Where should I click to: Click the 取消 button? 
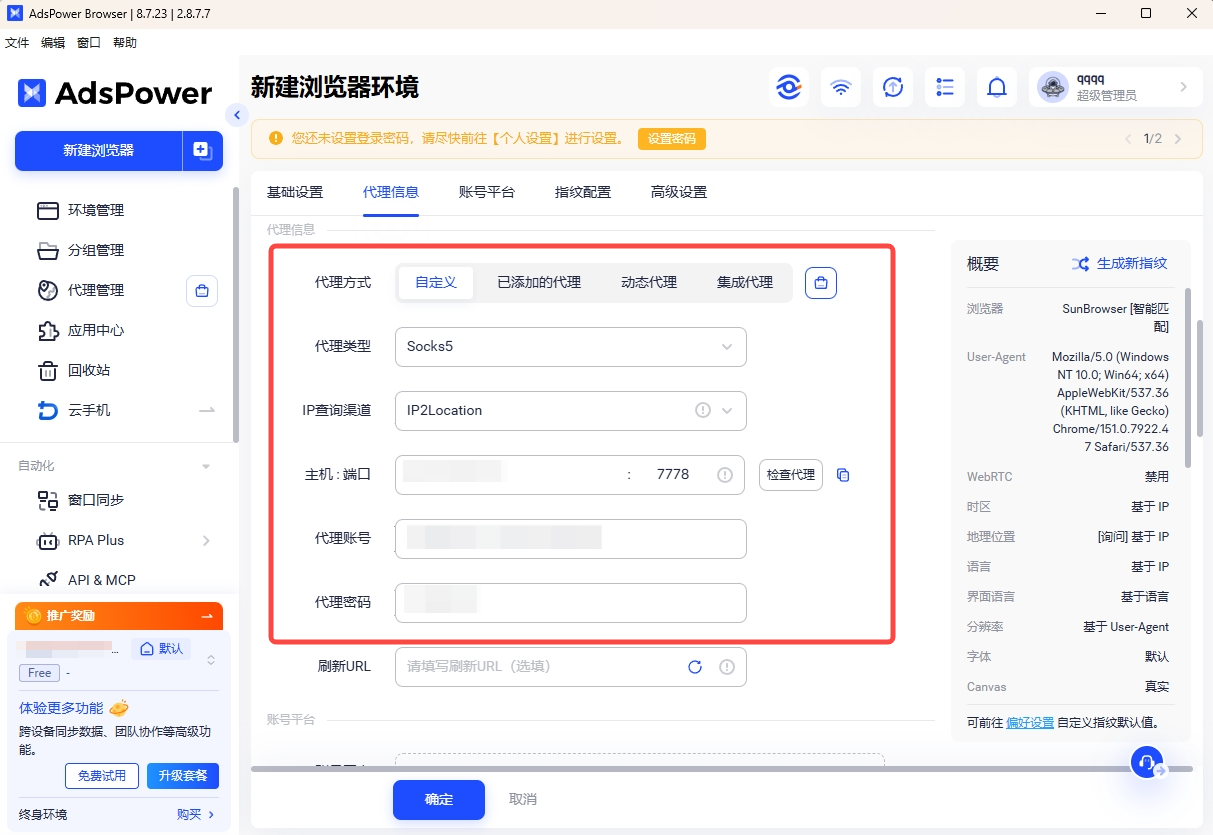pyautogui.click(x=523, y=800)
